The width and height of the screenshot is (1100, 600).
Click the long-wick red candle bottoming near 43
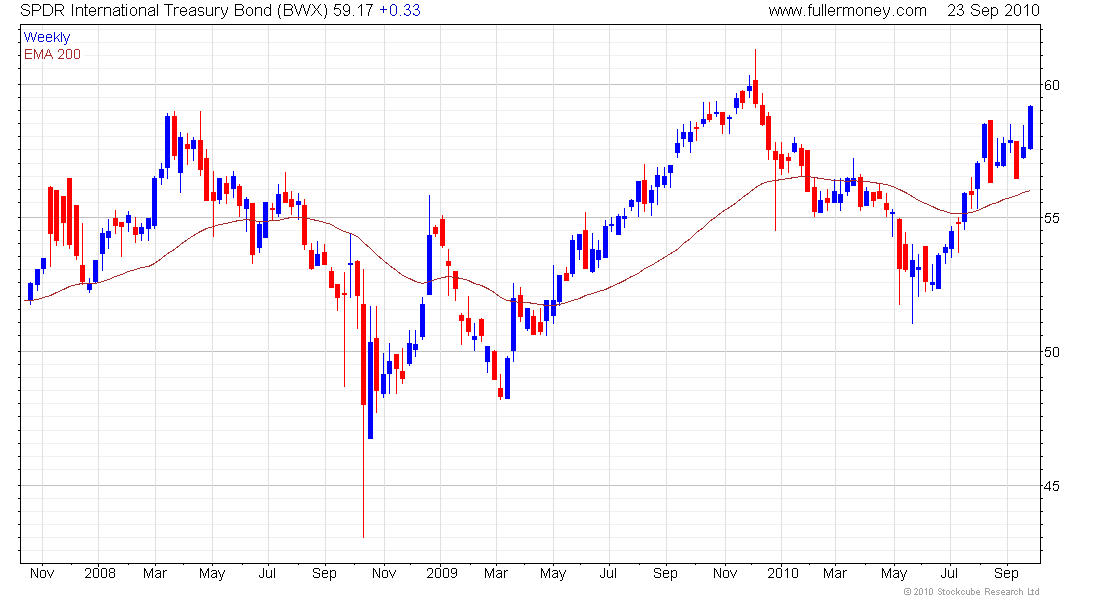click(x=363, y=405)
